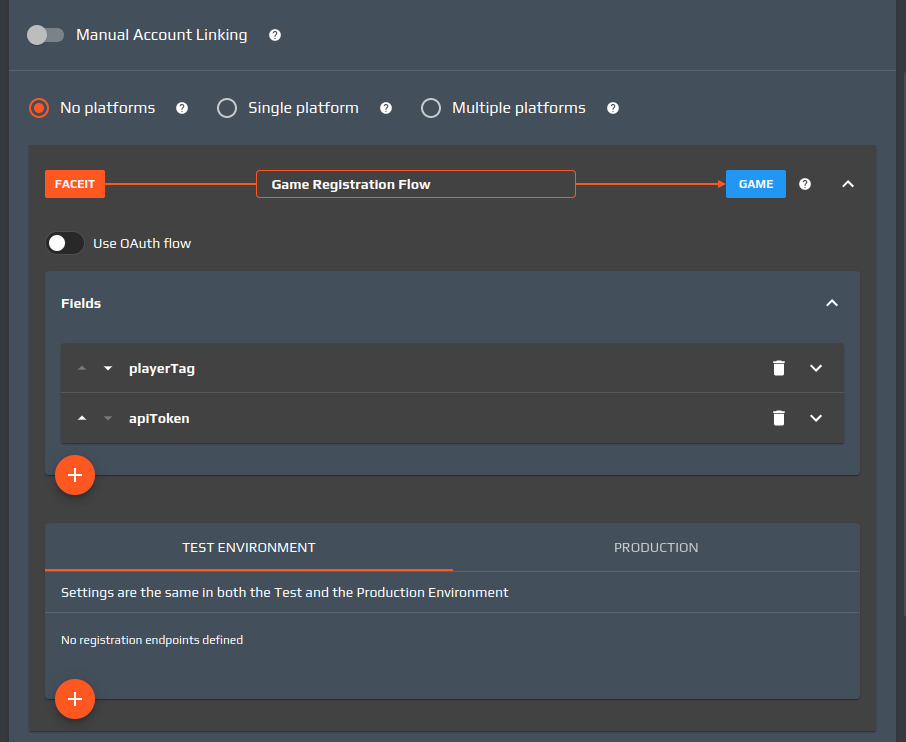Open the Test Environment tab
Screen dimensions: 906x742
pos(249,547)
